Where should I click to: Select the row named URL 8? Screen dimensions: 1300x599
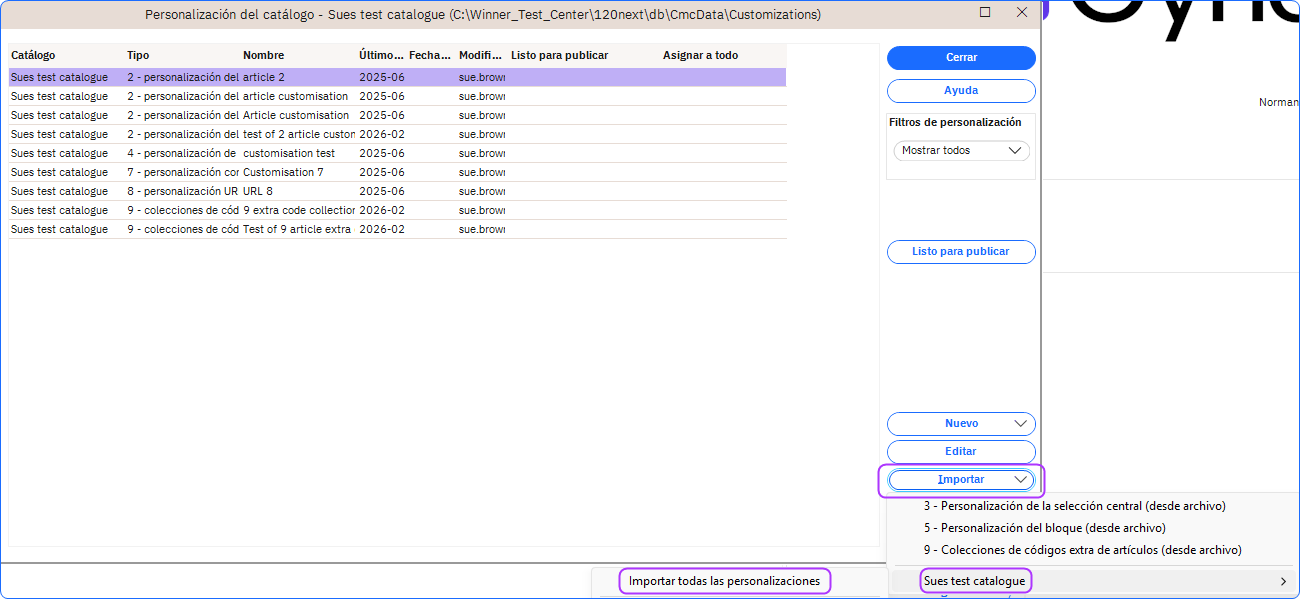(x=258, y=192)
